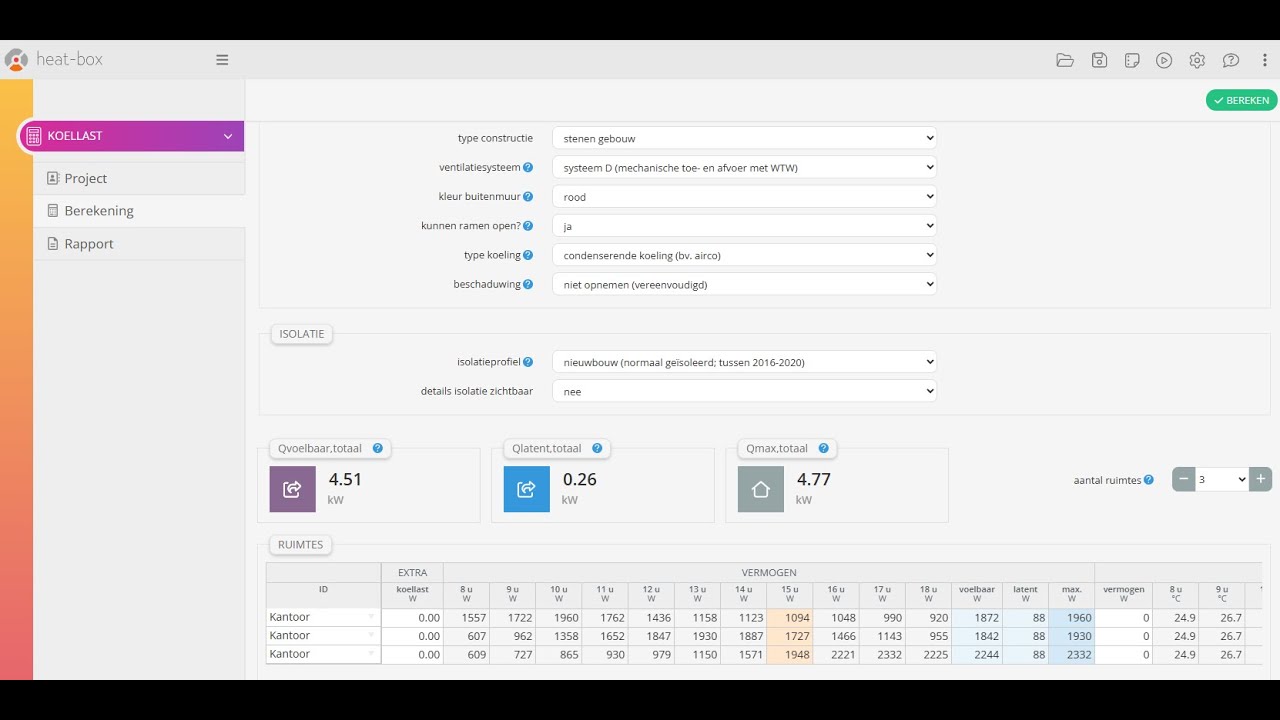Image resolution: width=1280 pixels, height=720 pixels.
Task: Click voelbaar value 1842
Action: click(x=977, y=636)
